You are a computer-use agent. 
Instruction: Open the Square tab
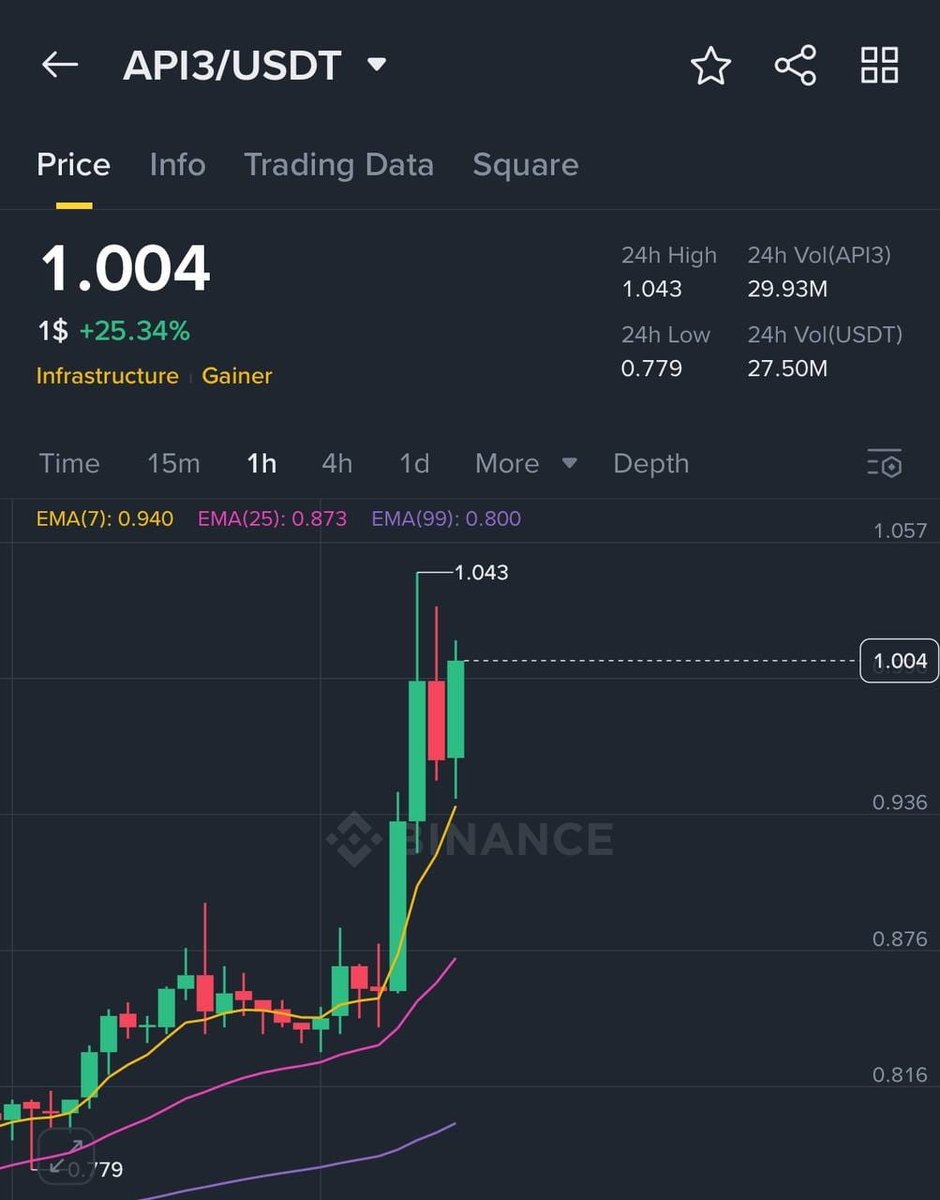coord(525,164)
